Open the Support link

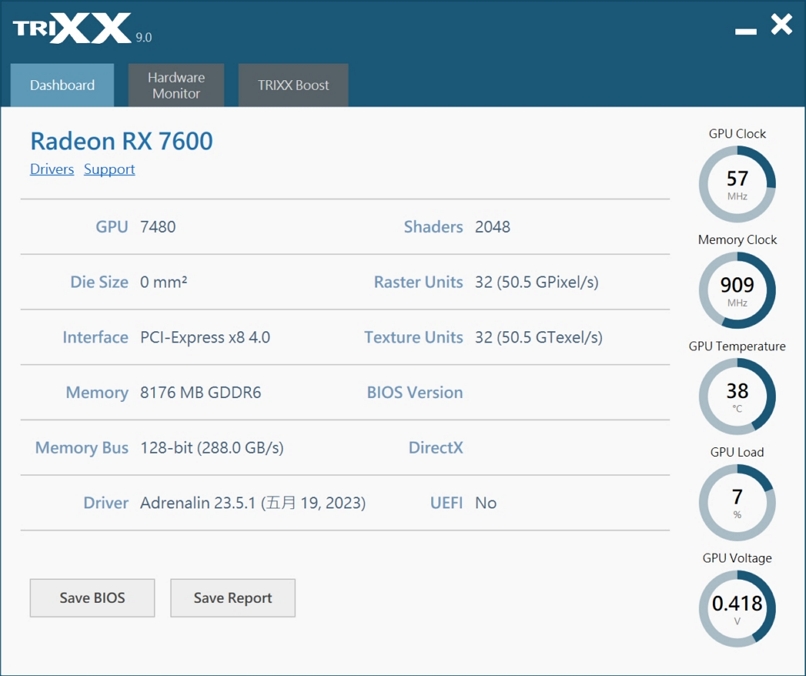point(109,169)
